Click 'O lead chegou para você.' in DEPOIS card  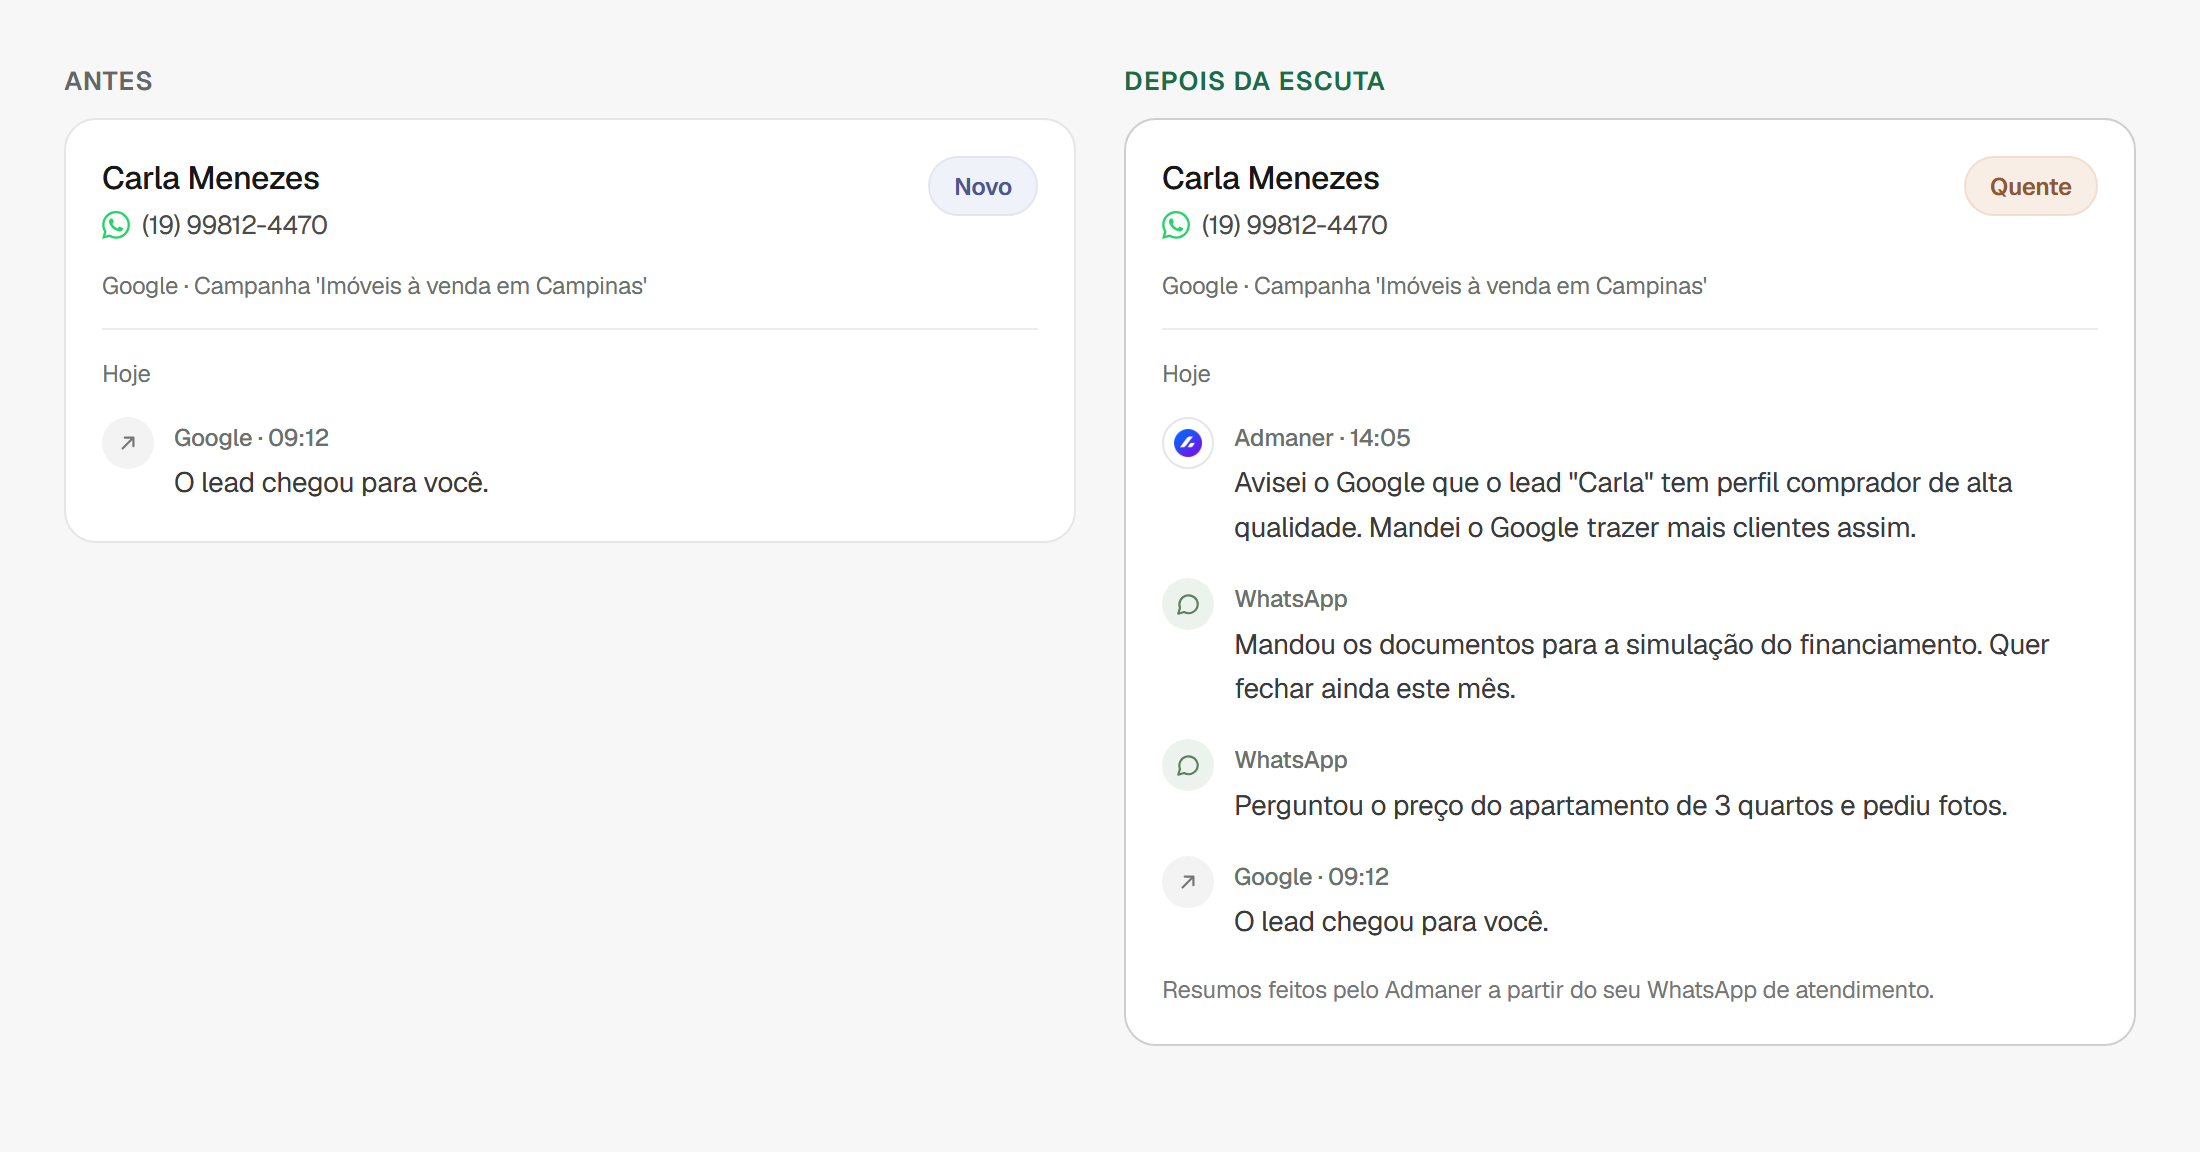pos(1391,922)
